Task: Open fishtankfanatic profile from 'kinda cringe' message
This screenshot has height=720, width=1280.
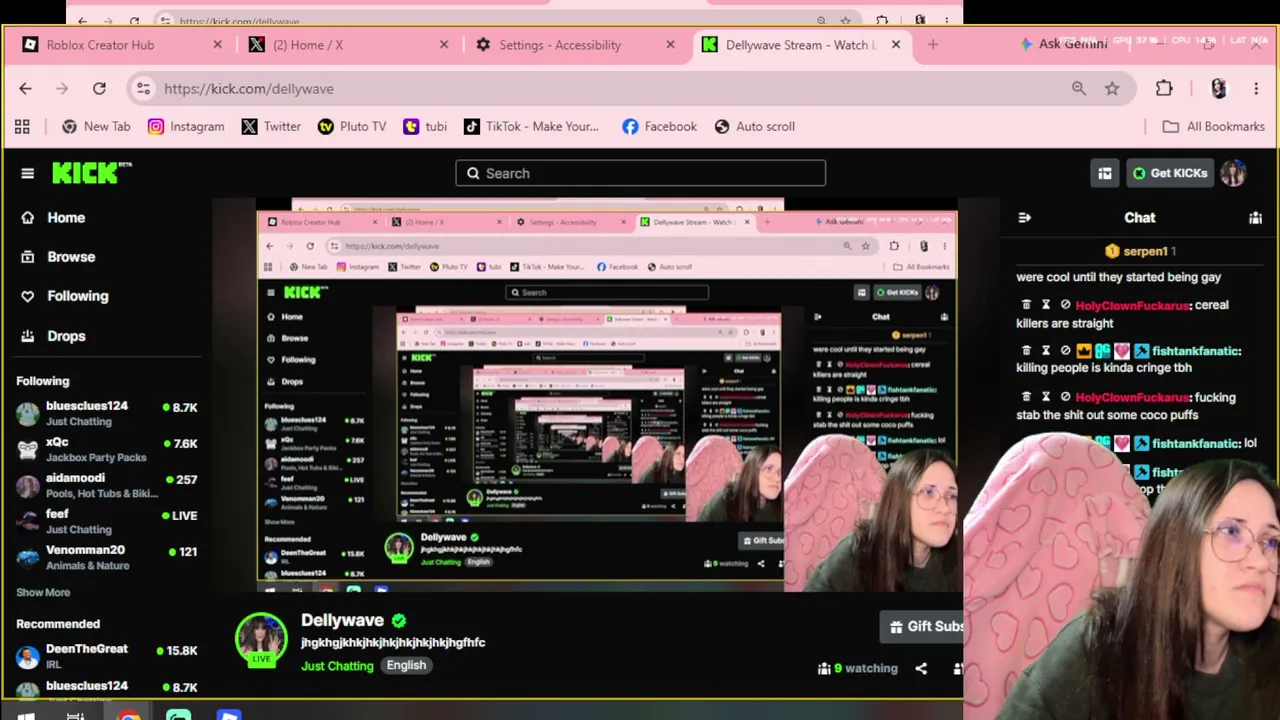Action: [x=1196, y=351]
